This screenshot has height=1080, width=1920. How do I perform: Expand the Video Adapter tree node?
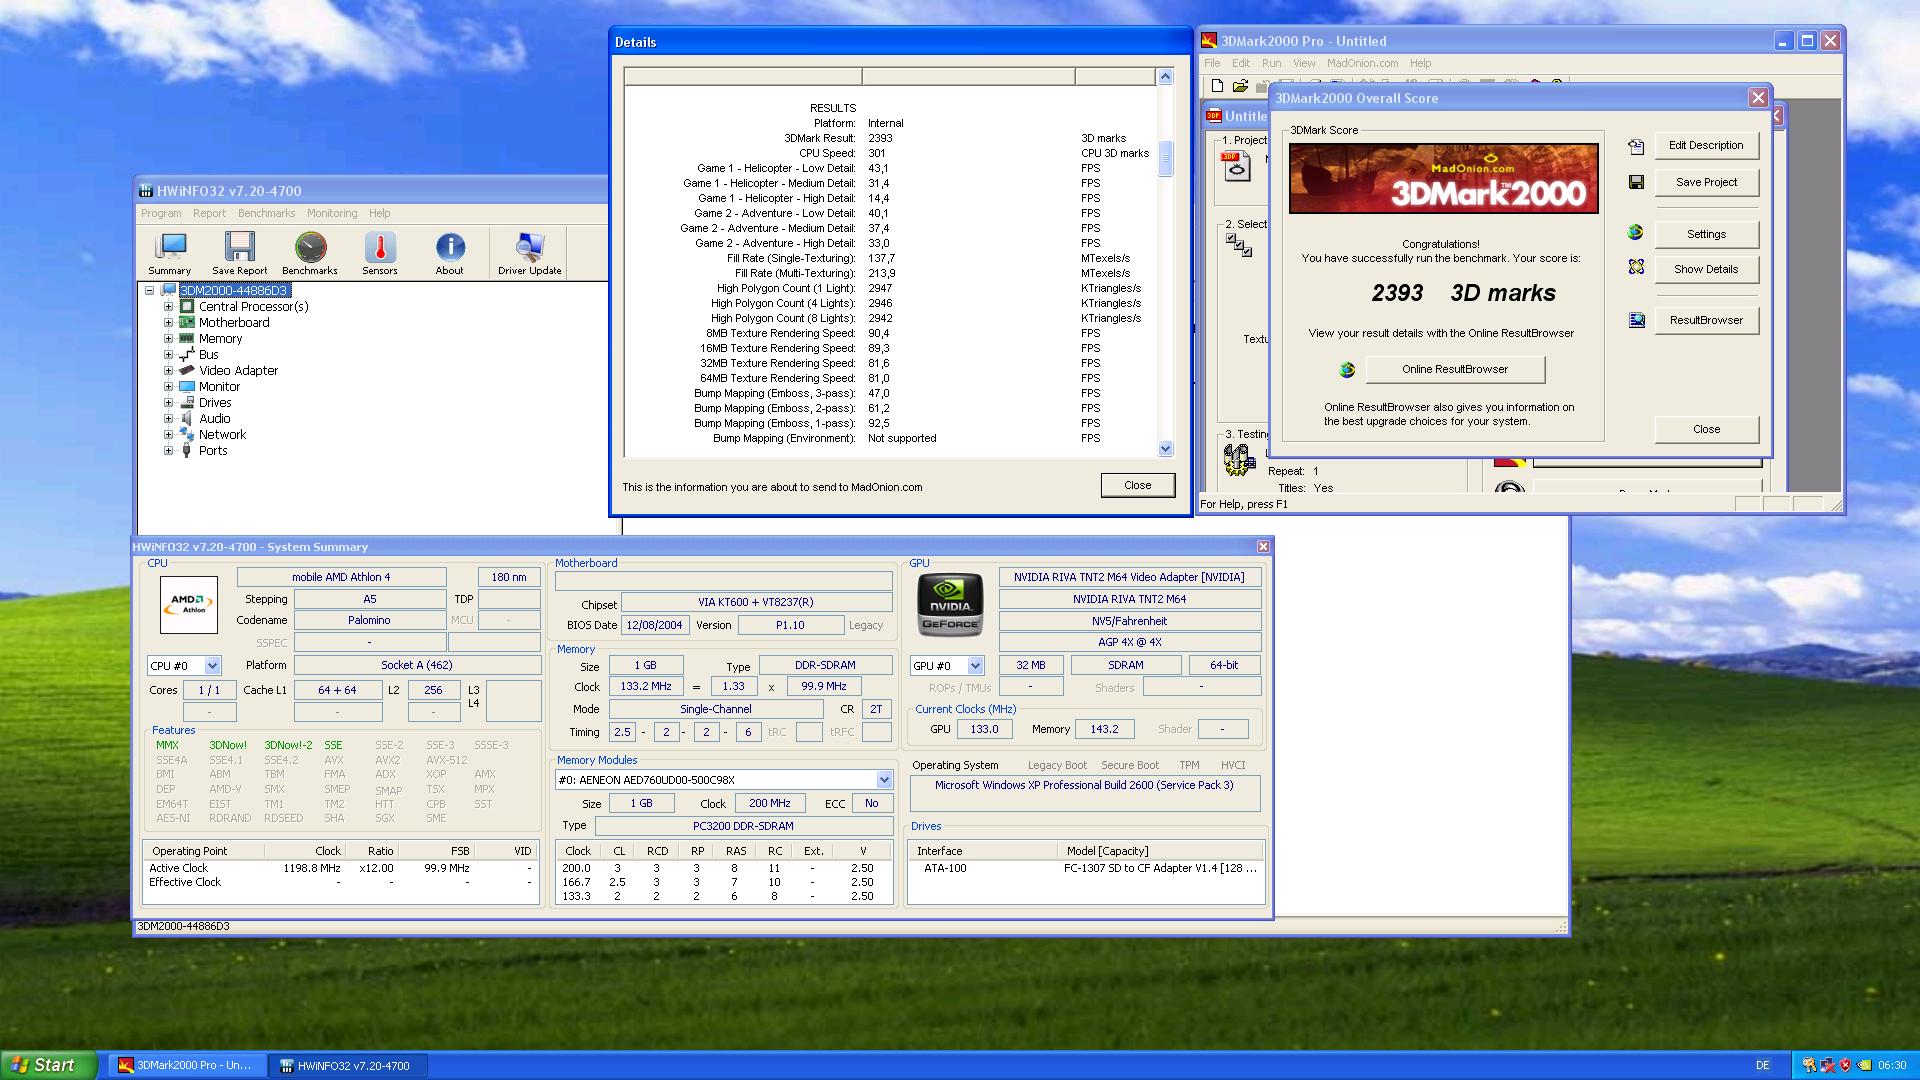(169, 371)
